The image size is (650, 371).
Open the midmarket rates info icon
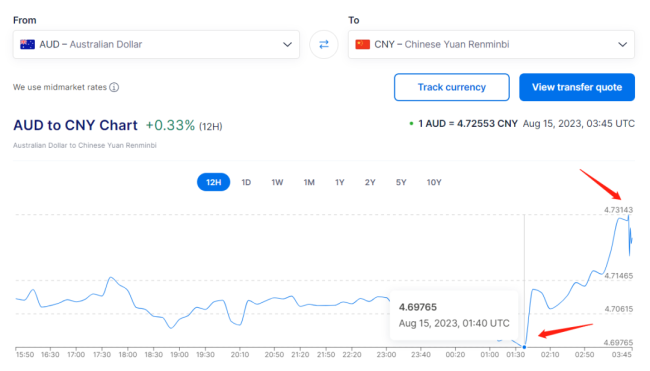click(114, 87)
